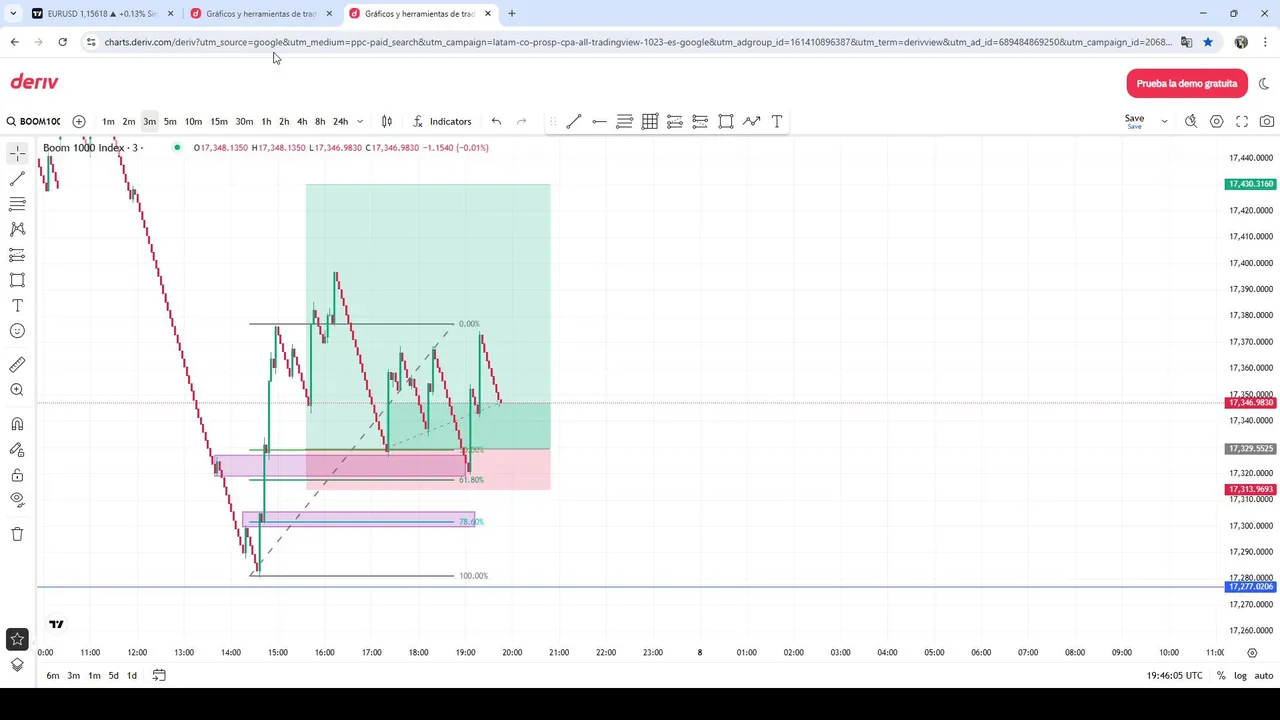Choose horizontal ray tool in floating toolbar

coord(599,122)
